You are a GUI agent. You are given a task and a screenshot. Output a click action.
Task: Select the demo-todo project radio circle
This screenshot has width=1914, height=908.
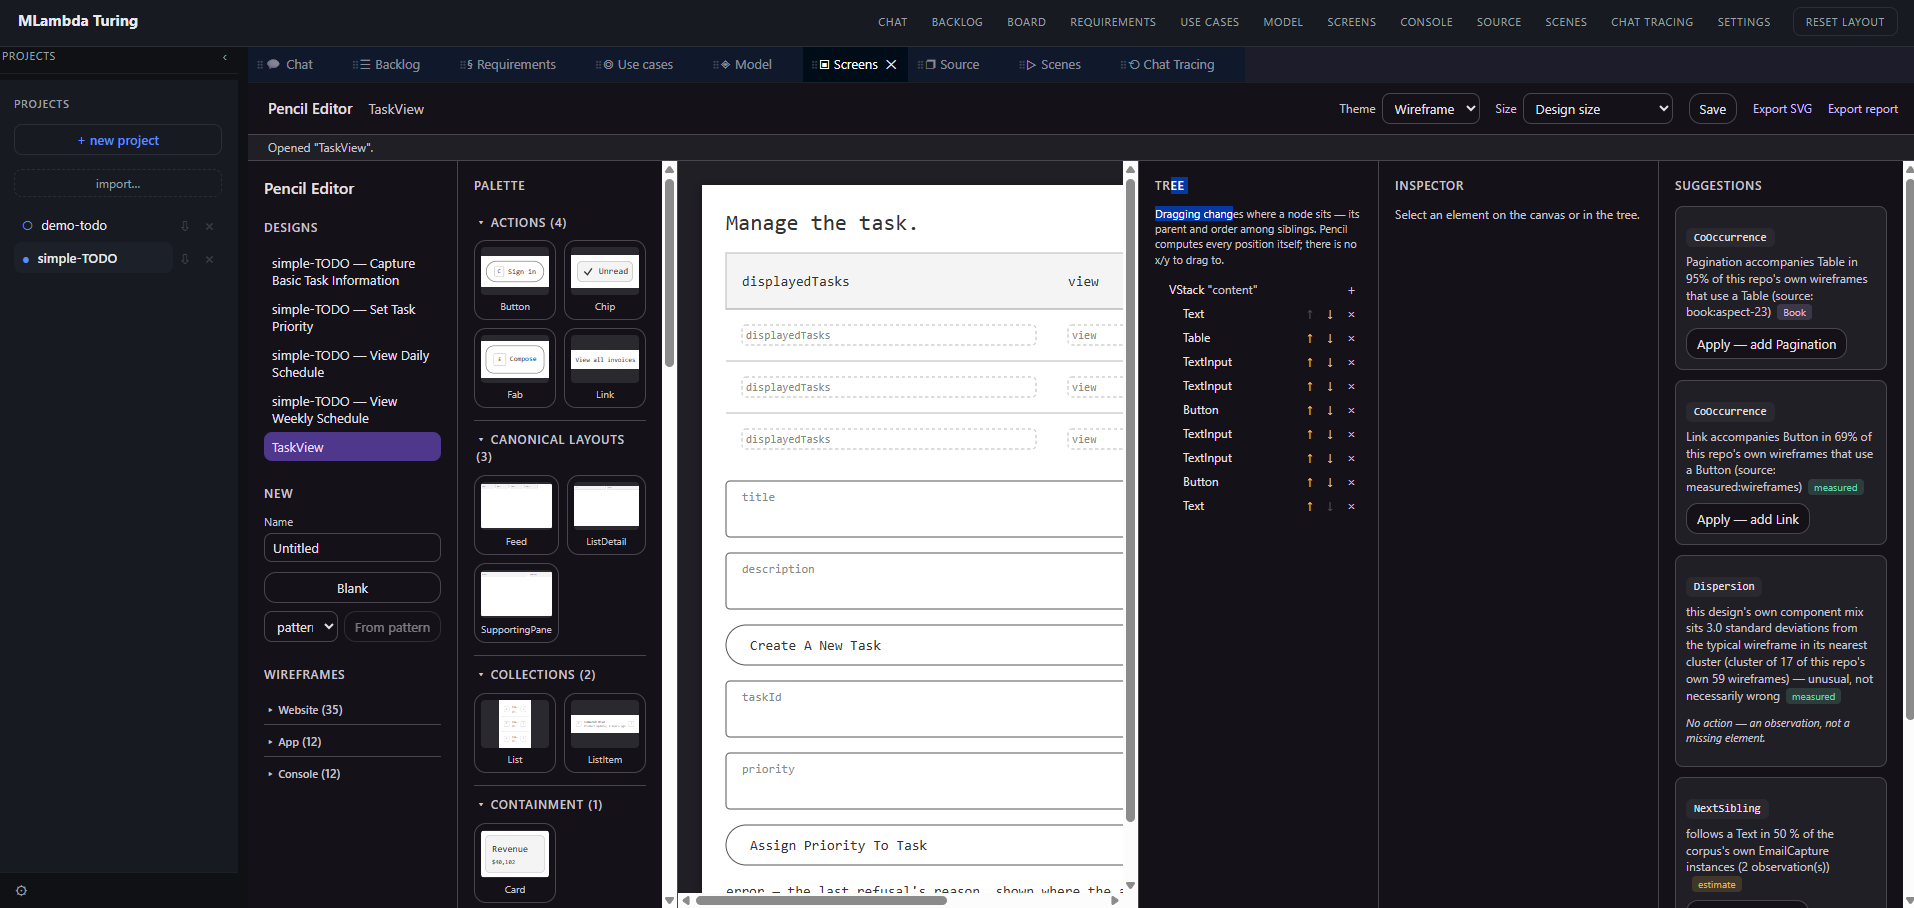28,226
